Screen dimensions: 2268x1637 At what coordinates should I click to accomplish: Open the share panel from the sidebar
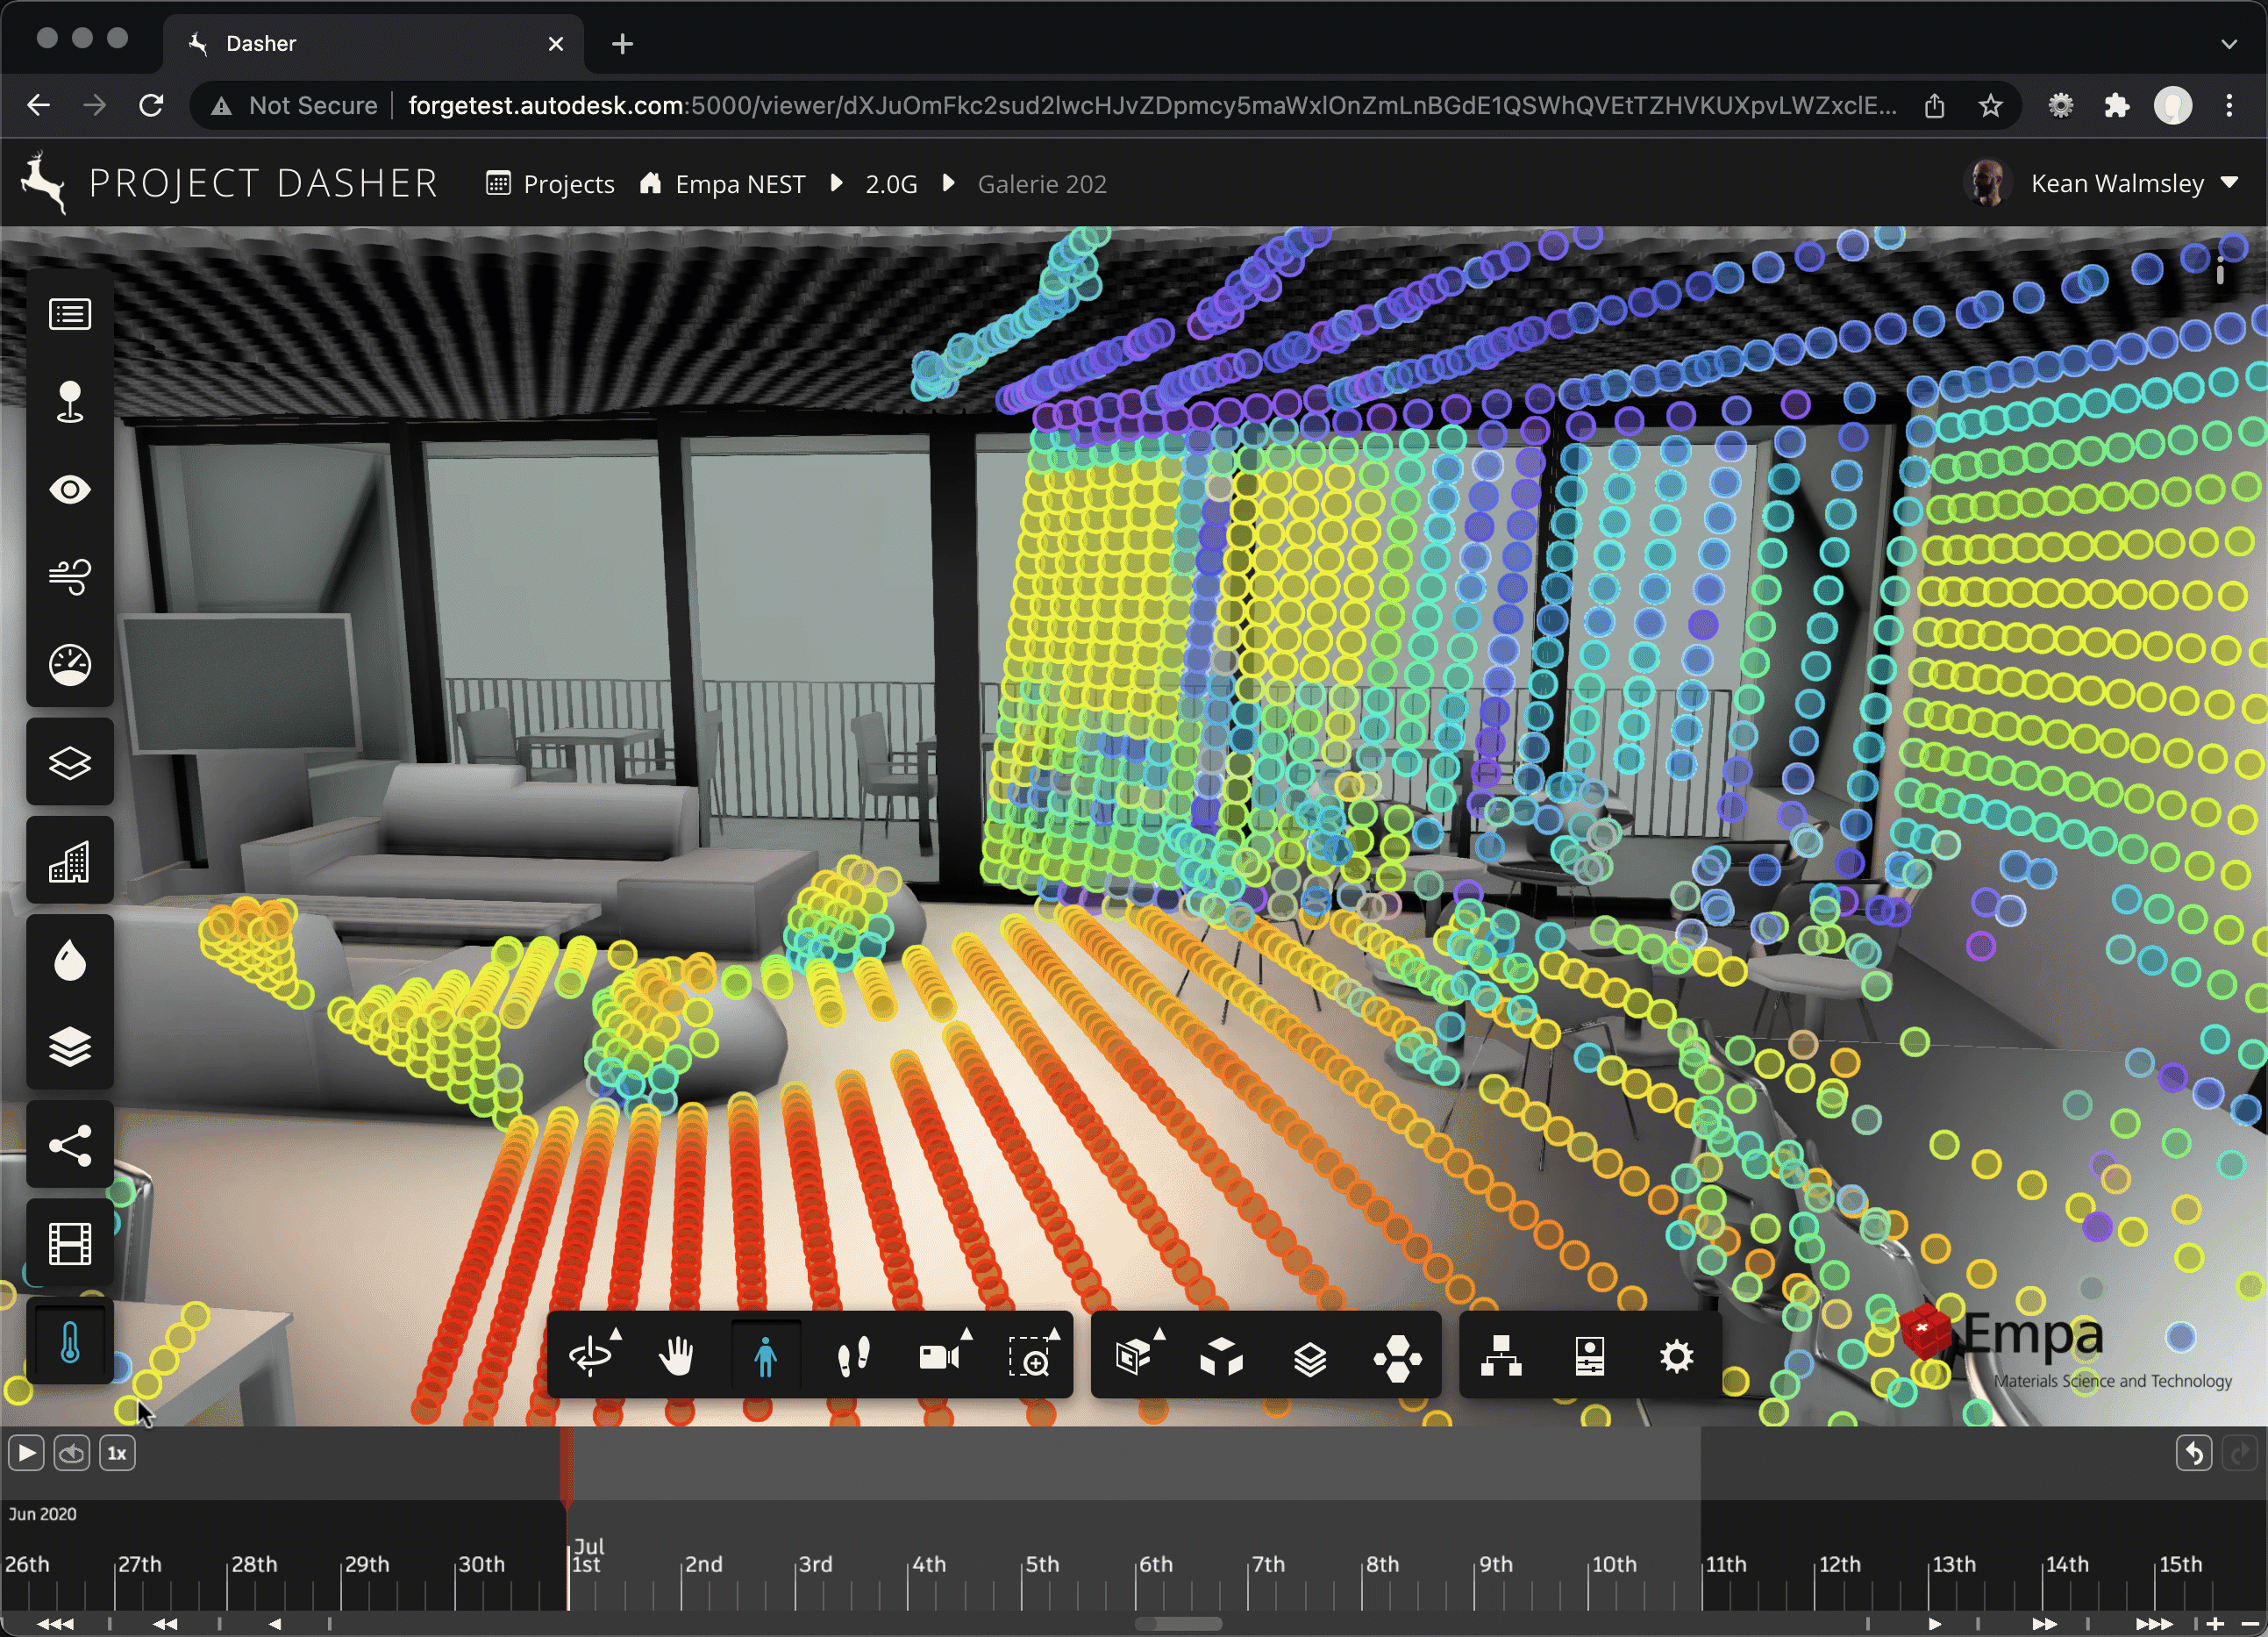[70, 1144]
